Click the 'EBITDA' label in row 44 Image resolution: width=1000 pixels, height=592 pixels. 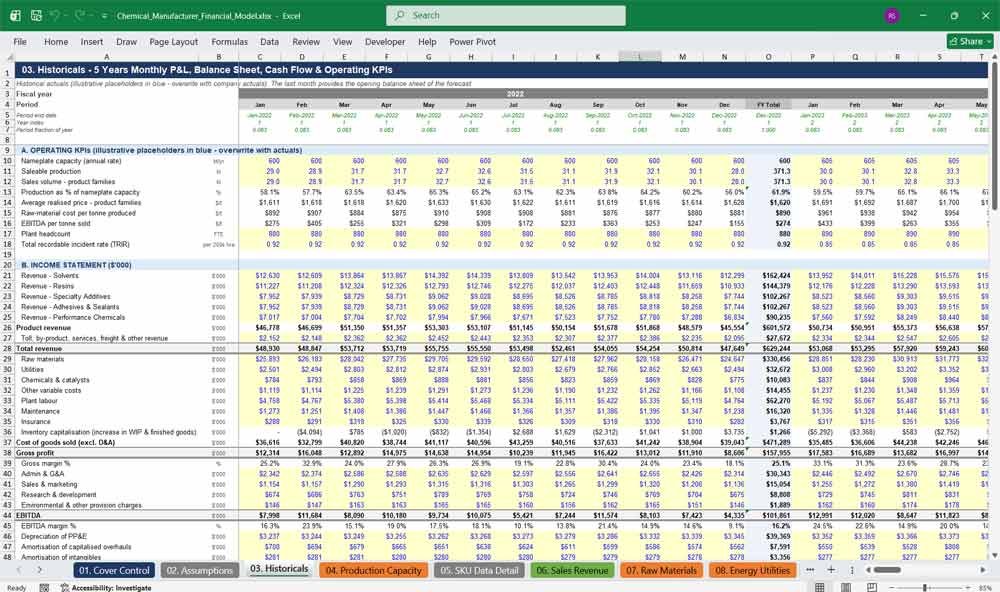[x=28, y=515]
